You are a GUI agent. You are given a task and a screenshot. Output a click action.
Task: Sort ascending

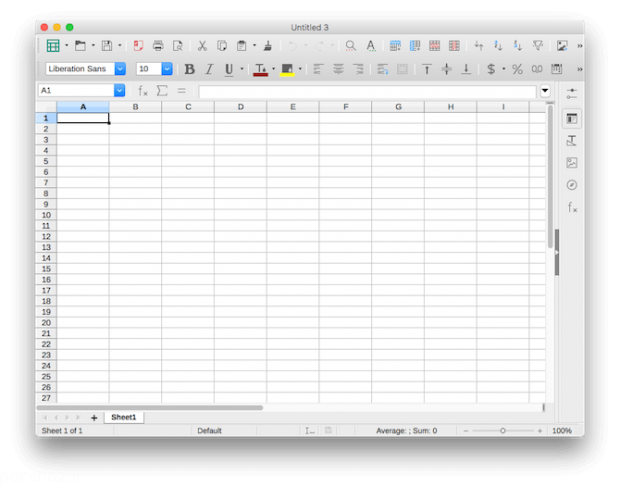click(498, 46)
